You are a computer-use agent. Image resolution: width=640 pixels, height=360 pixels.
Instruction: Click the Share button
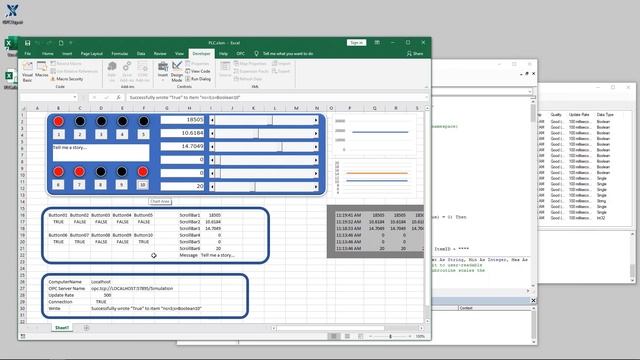tap(415, 53)
